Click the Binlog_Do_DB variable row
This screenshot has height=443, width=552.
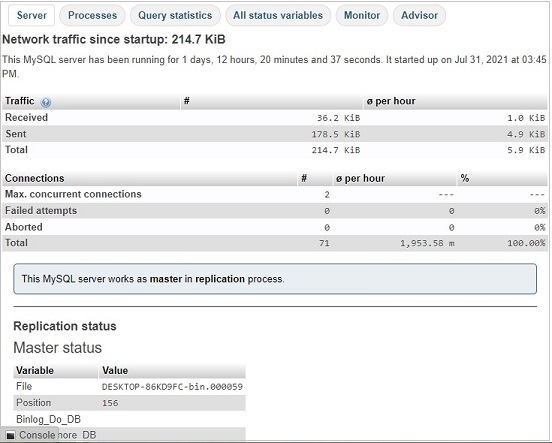click(130, 419)
